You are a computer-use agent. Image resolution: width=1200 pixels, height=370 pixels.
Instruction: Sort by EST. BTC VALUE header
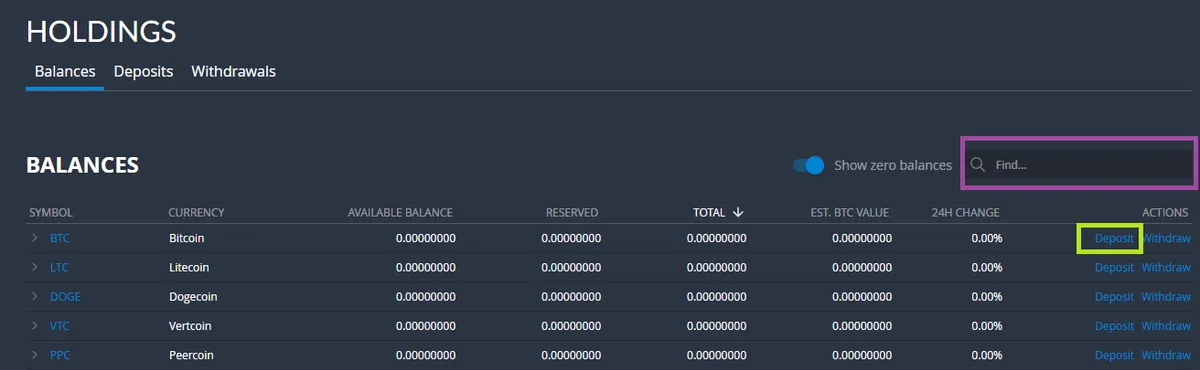tap(849, 212)
